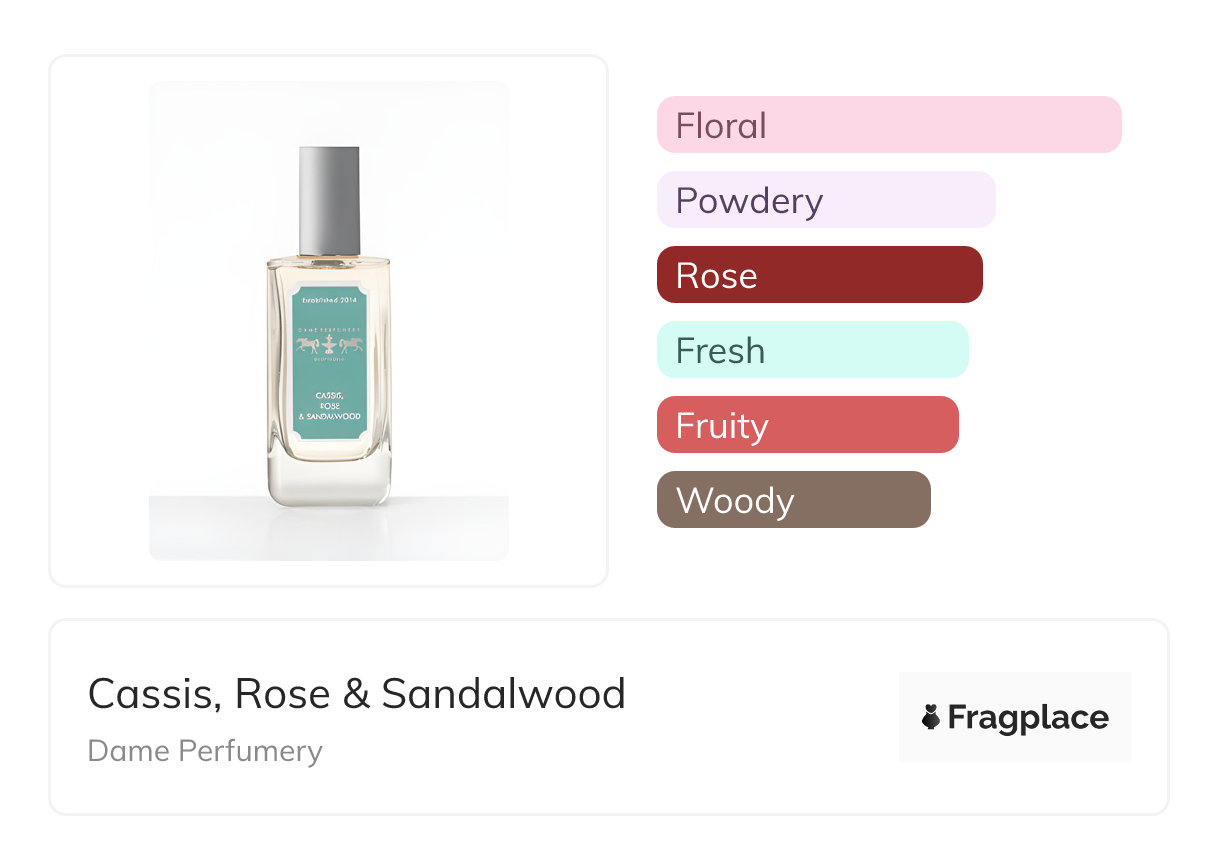Select the Floral accord bar
The height and width of the screenshot is (864, 1218).
tap(889, 125)
